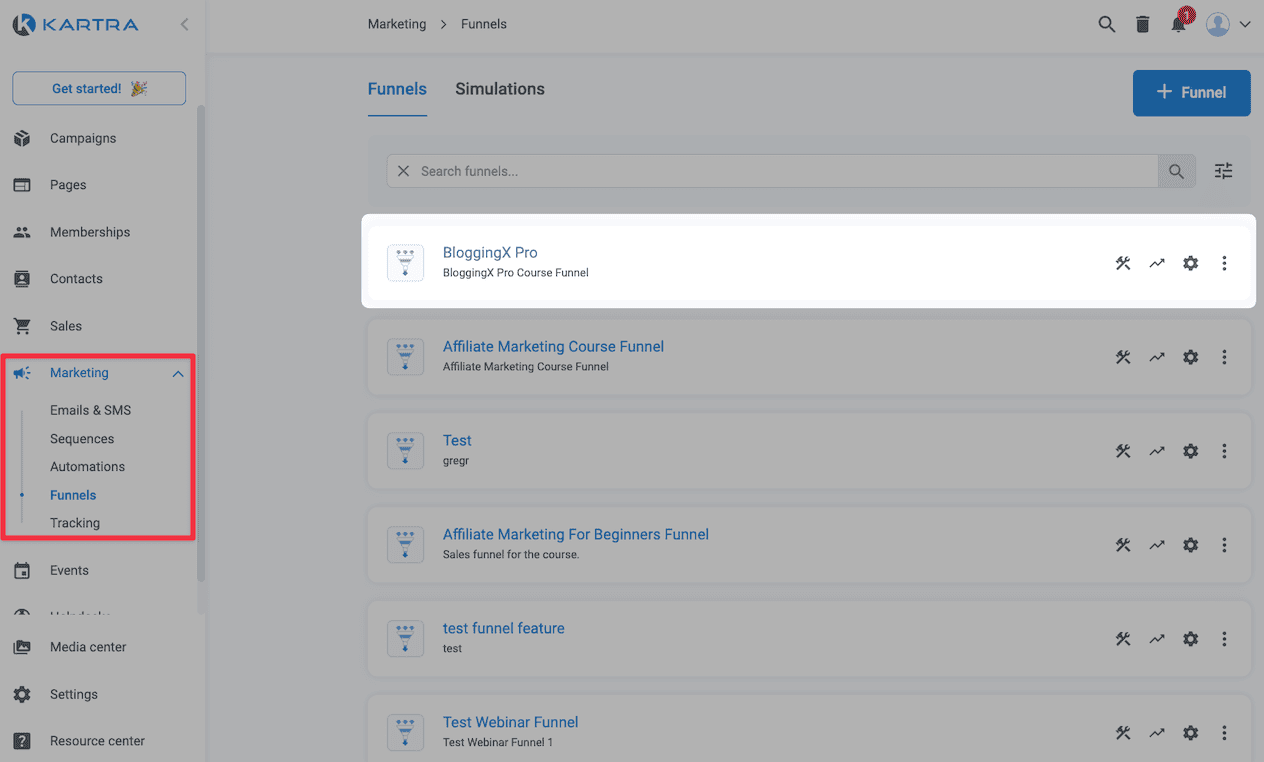Open the top bar search magnifier
The height and width of the screenshot is (762, 1264).
click(x=1106, y=24)
